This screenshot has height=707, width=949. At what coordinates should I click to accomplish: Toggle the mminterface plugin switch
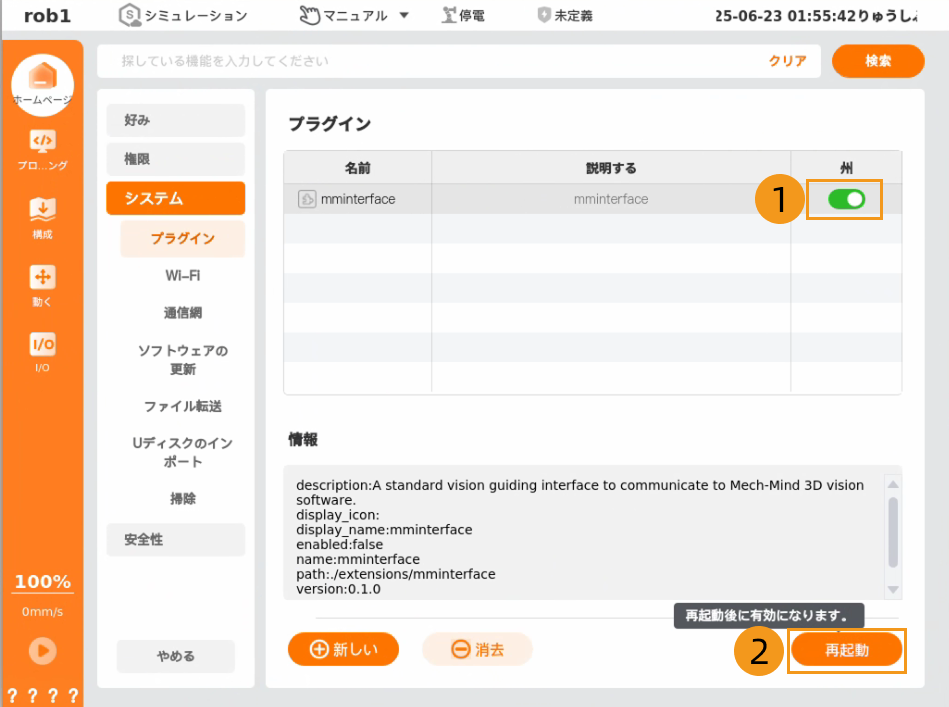846,200
